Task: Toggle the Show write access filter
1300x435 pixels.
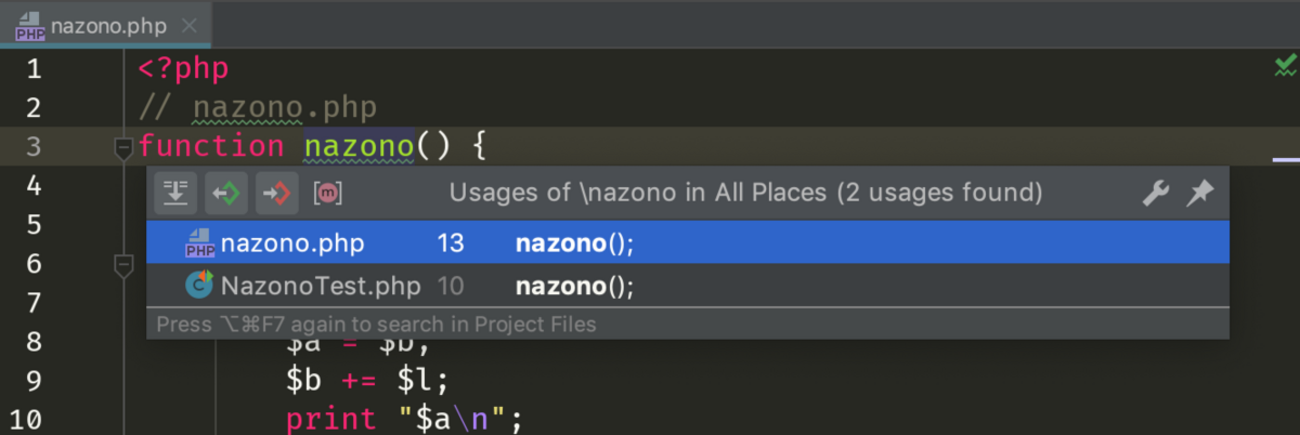Action: (x=277, y=193)
